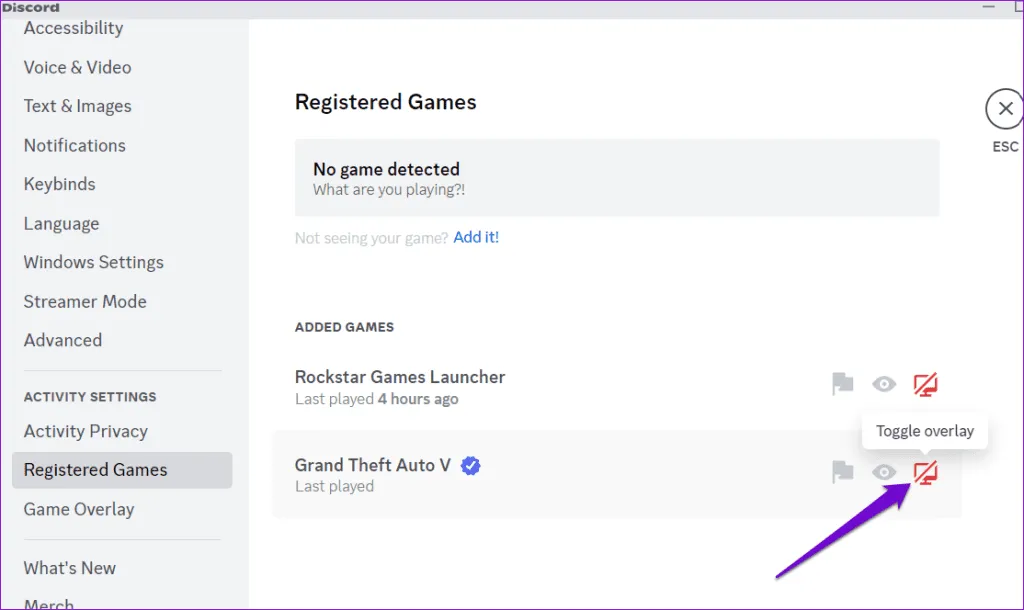Click the No game detected box

pyautogui.click(x=616, y=178)
